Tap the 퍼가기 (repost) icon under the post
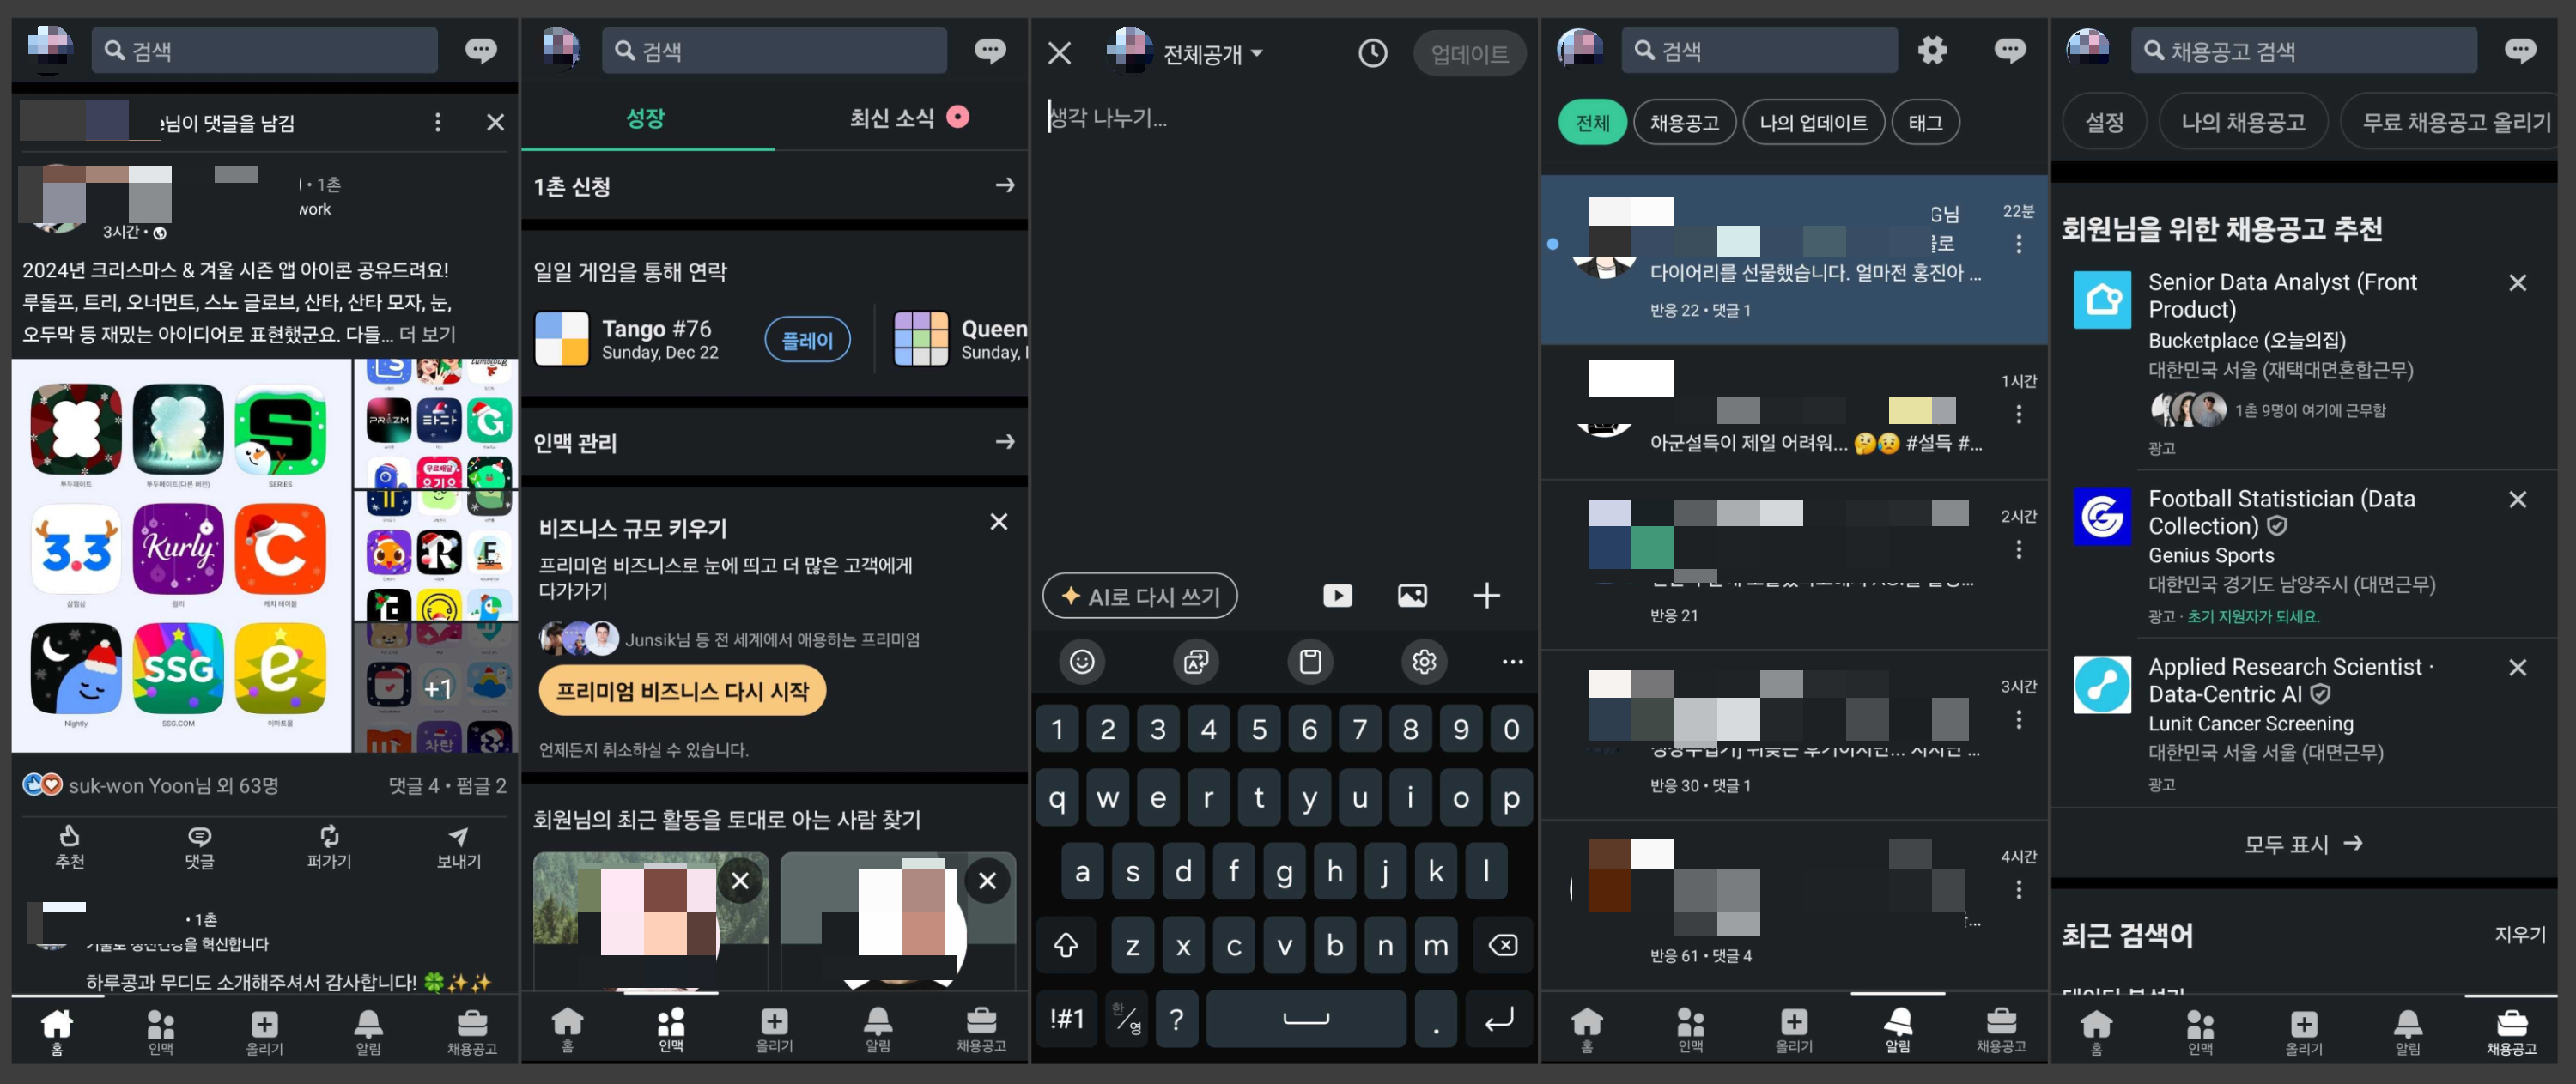Screen dimensions: 2576x1084 329,836
